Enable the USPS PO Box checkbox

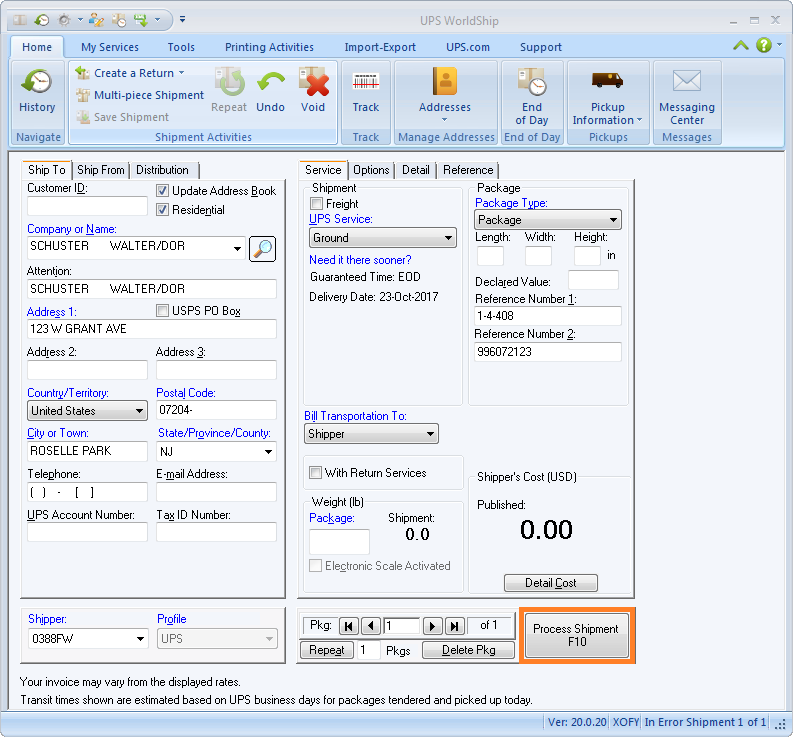click(x=162, y=310)
